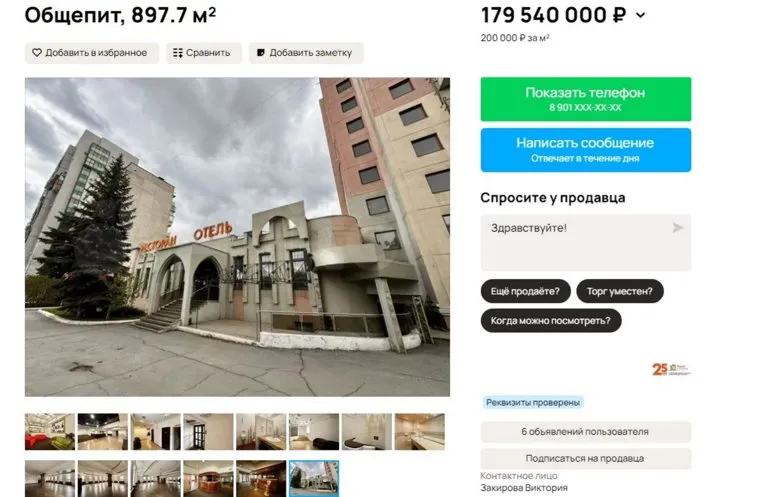The image size is (760, 497).
Task: Click the heart icon to add to favorites
Action: coord(37,52)
